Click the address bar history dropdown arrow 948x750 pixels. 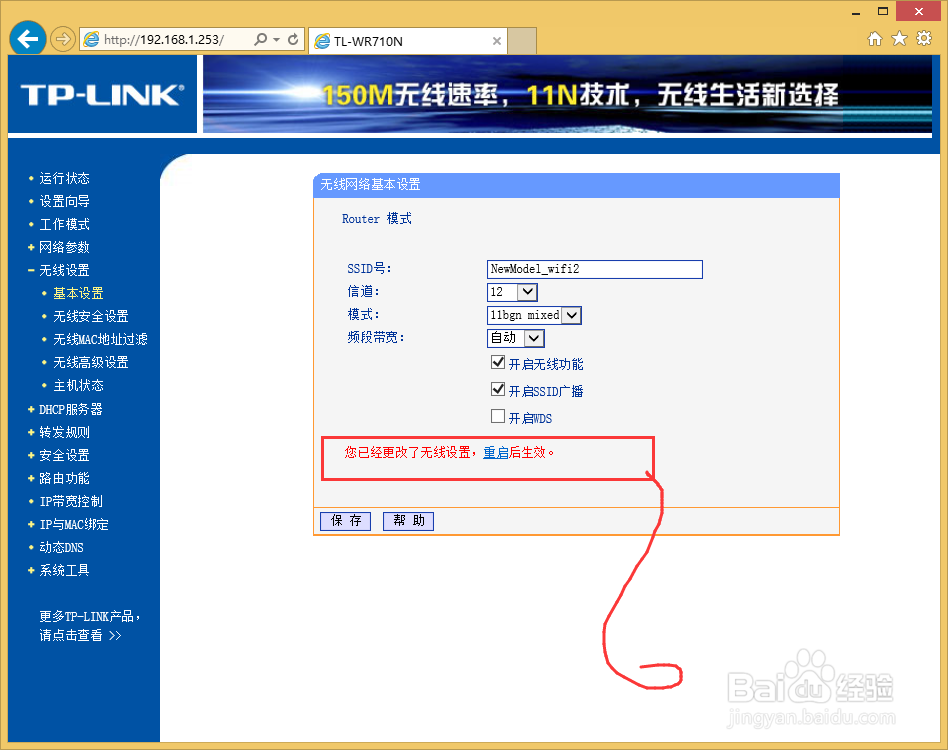pyautogui.click(x=276, y=39)
